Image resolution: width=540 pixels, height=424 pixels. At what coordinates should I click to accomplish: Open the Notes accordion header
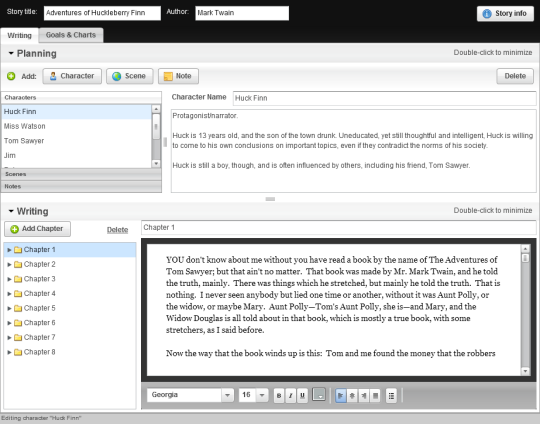[81, 186]
